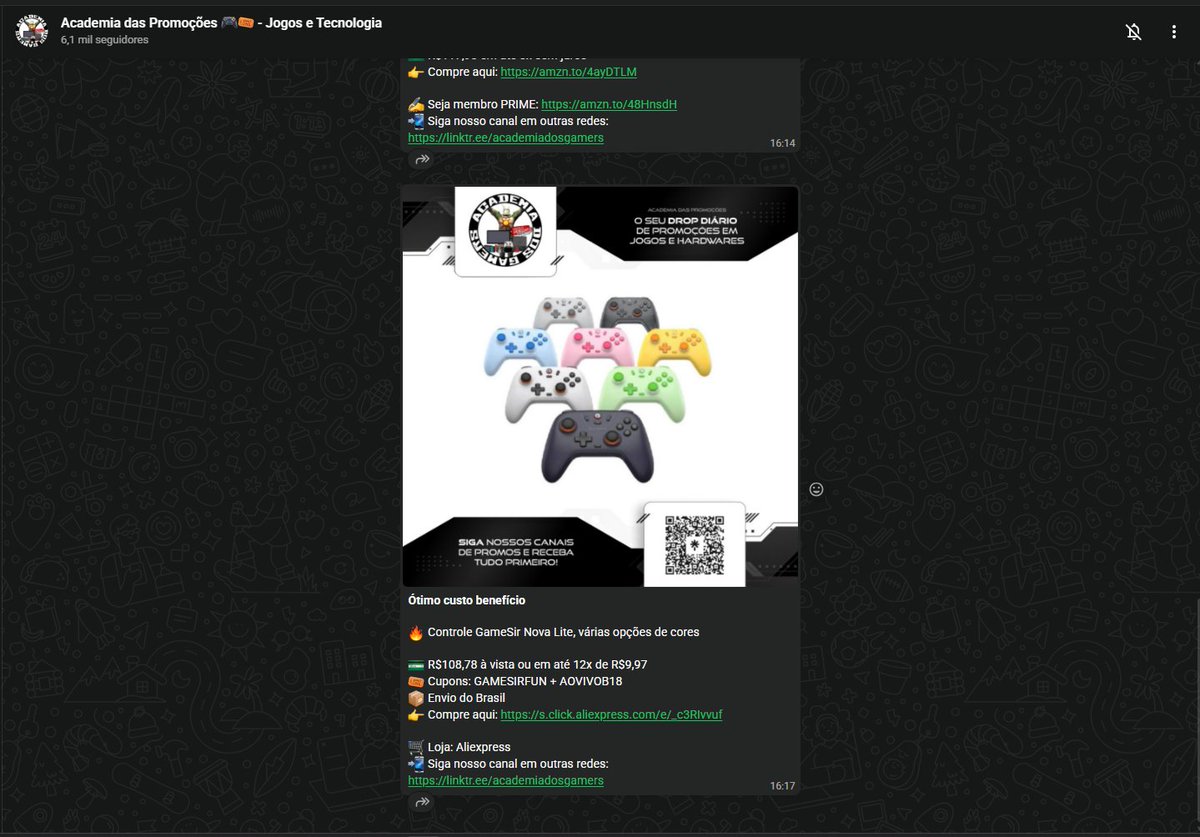React to the controllers post with emoji icon
1200x837 pixels.
coord(816,489)
